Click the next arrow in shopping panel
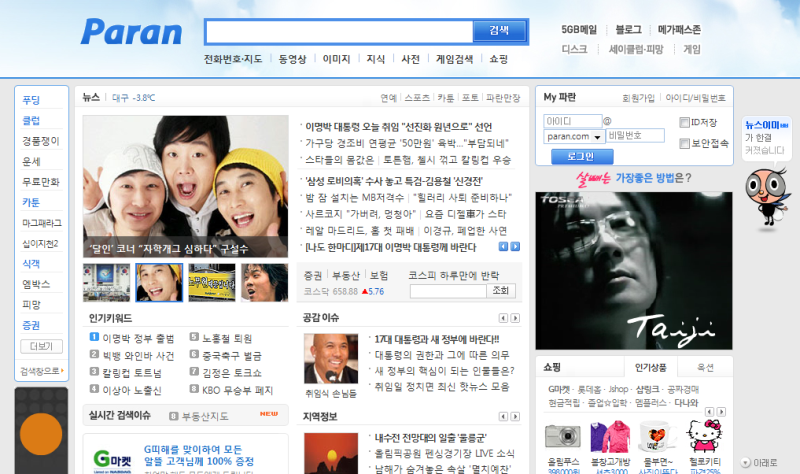The height and width of the screenshot is (474, 800). click(x=721, y=411)
